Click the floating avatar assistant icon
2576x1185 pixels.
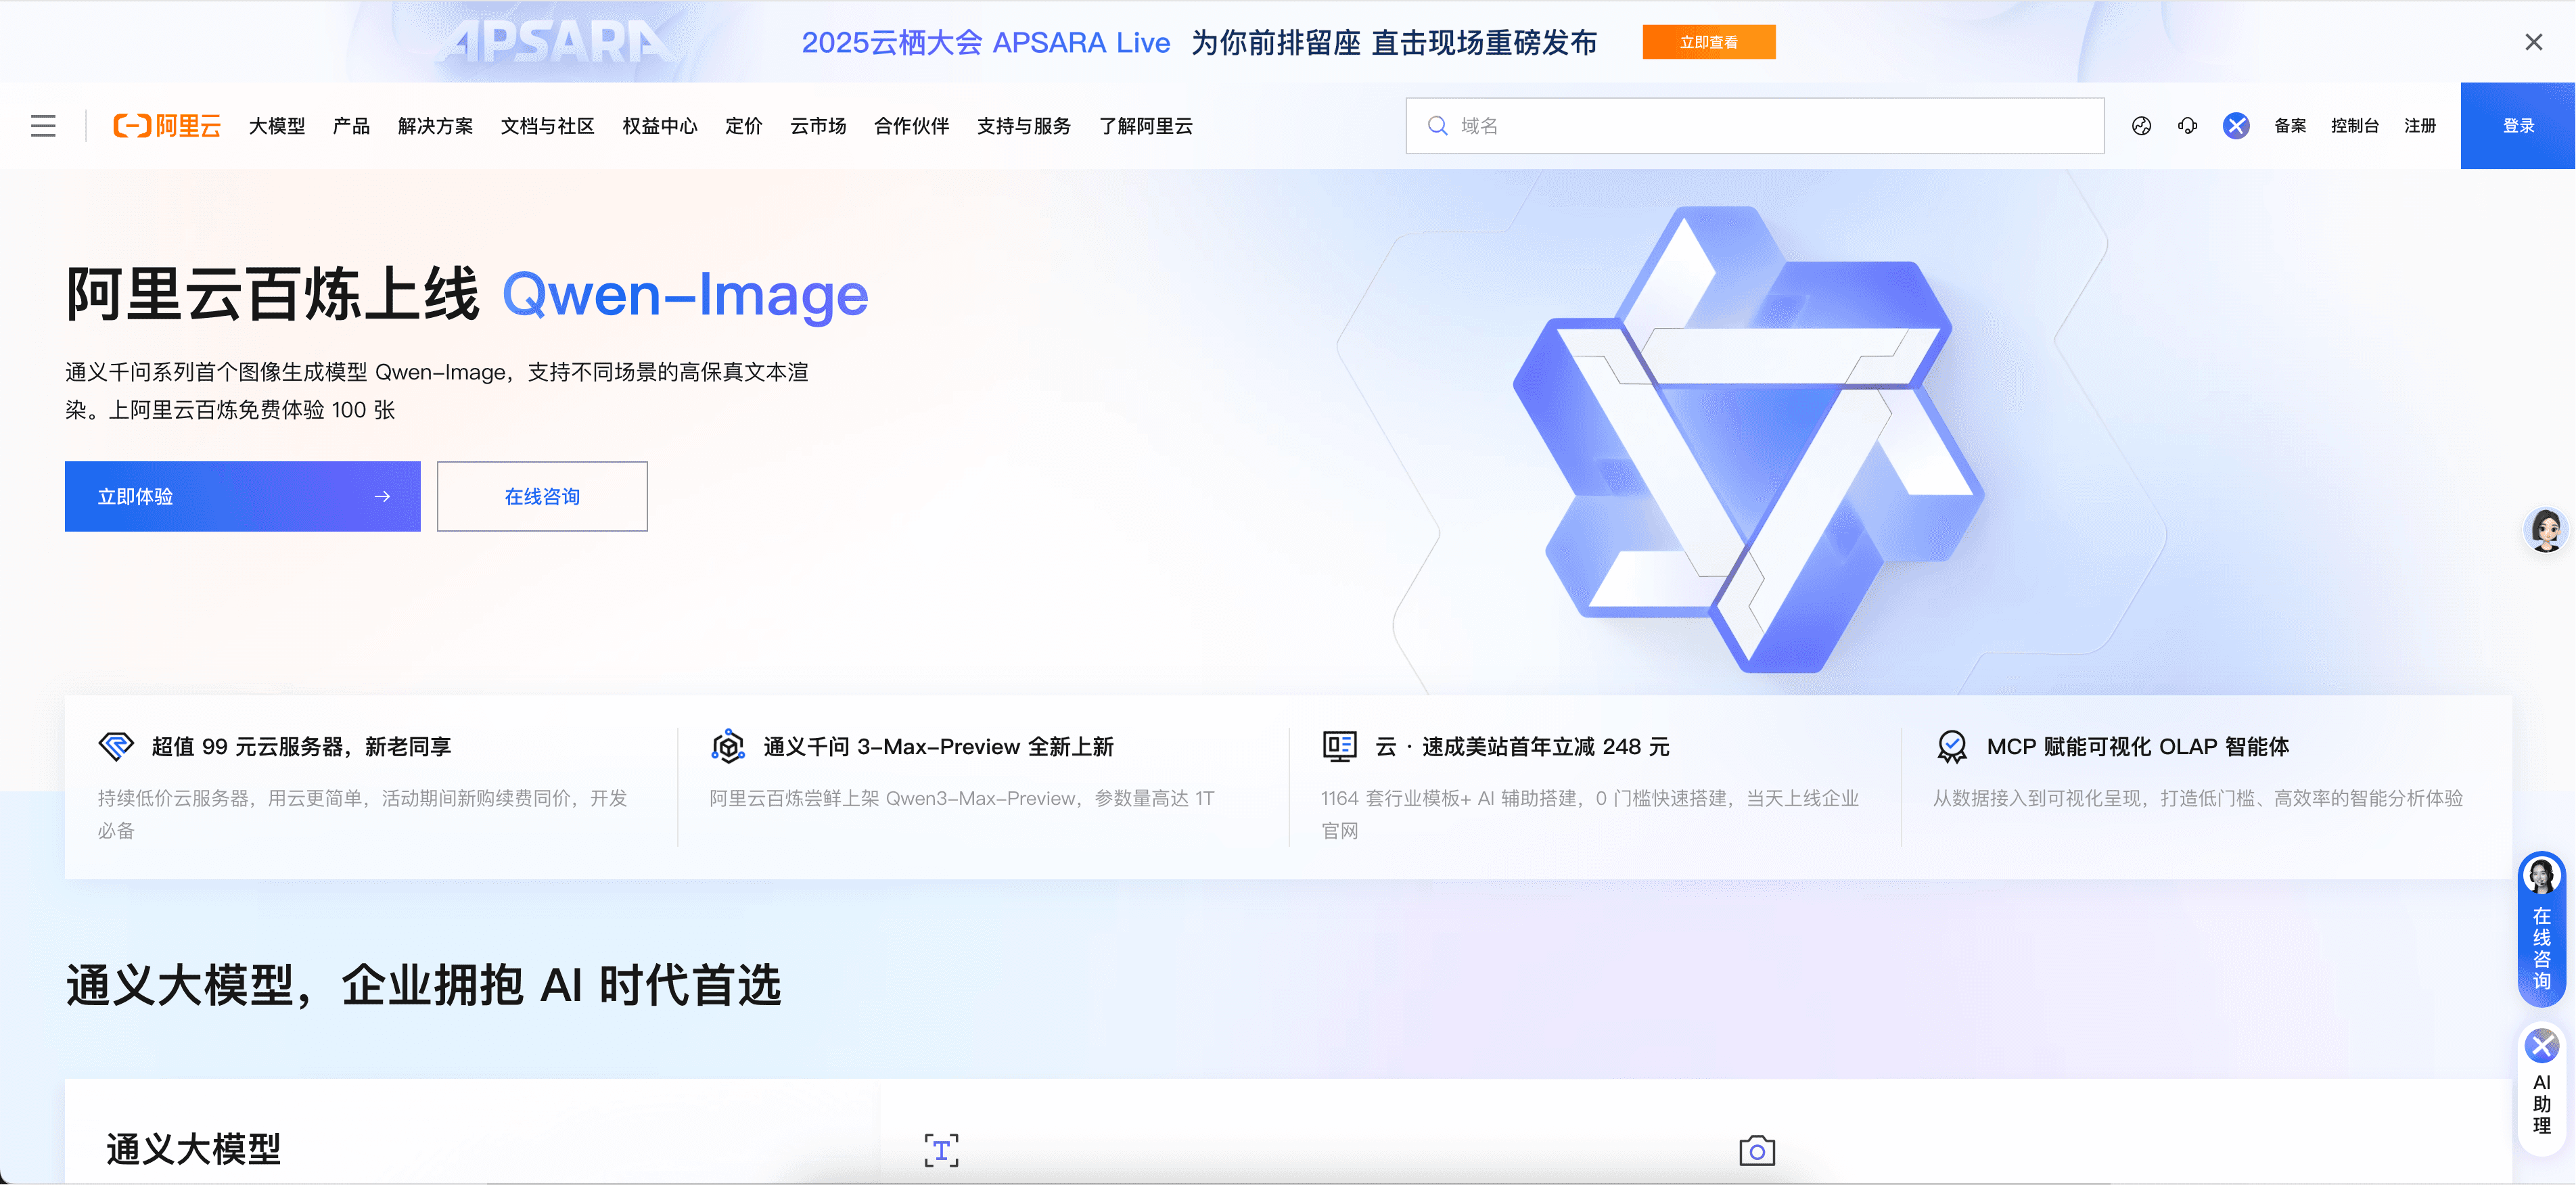[2545, 529]
